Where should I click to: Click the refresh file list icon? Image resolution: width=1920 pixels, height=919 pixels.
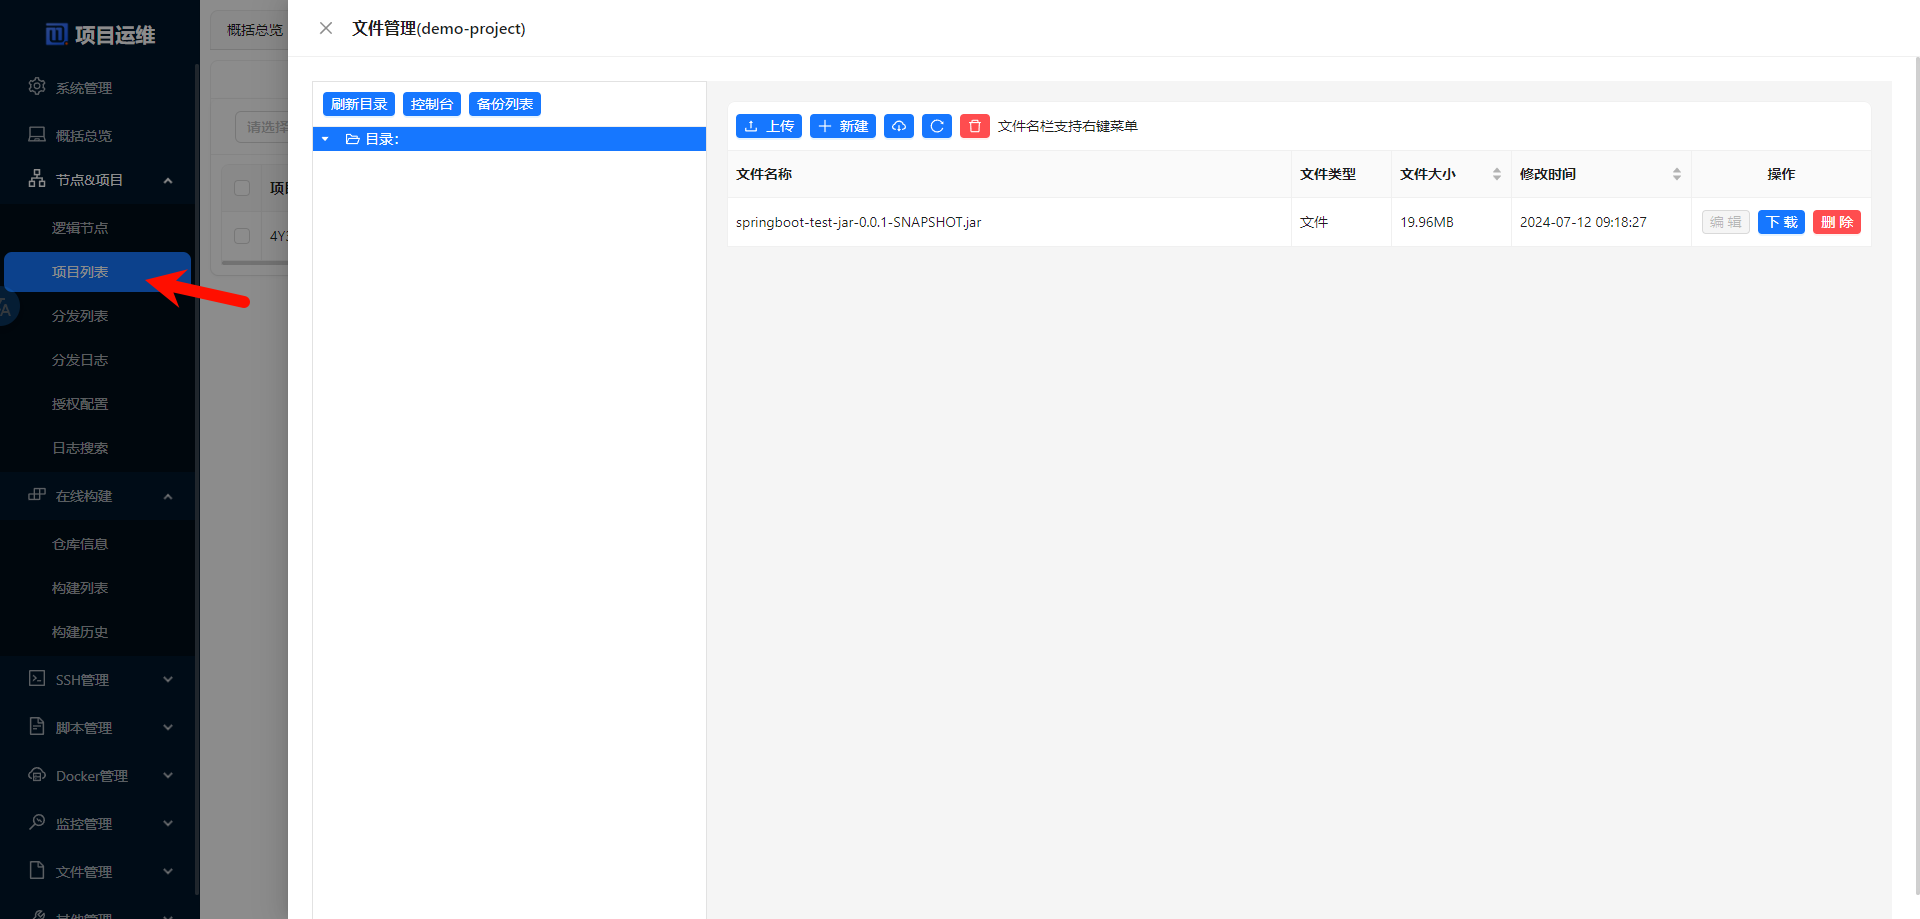(x=936, y=126)
